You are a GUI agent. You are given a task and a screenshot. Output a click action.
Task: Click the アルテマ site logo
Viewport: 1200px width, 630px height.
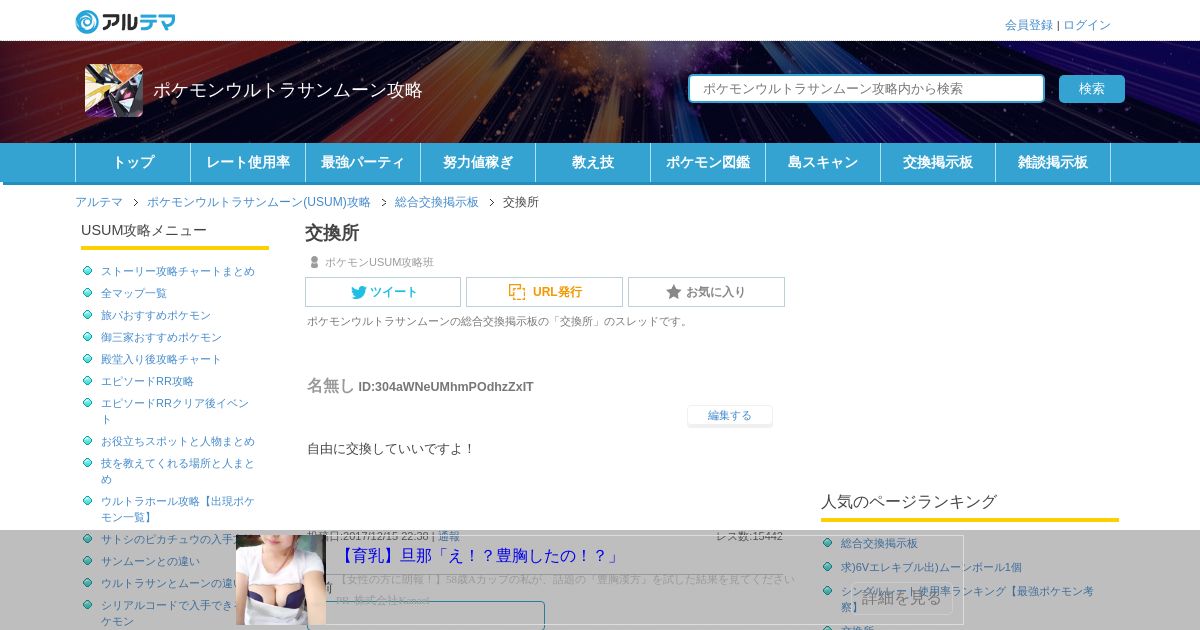pos(125,22)
